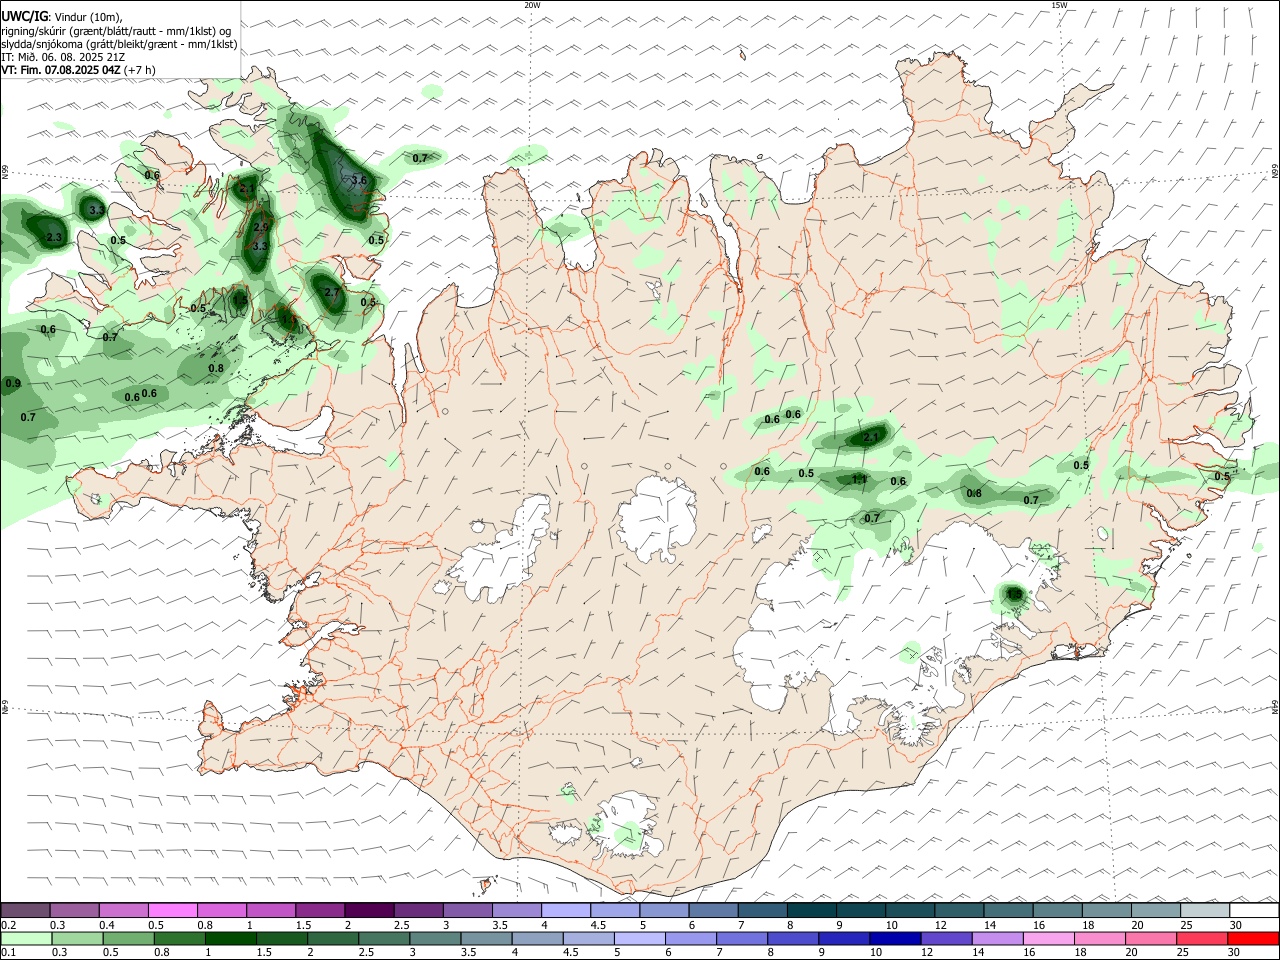Select the IT init-time line 06. 08. 2025 21Z
The image size is (1280, 960).
pos(63,57)
